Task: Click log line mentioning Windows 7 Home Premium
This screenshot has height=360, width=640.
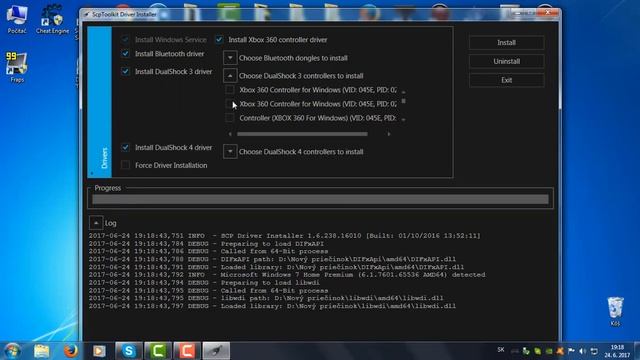Action: click(287, 275)
